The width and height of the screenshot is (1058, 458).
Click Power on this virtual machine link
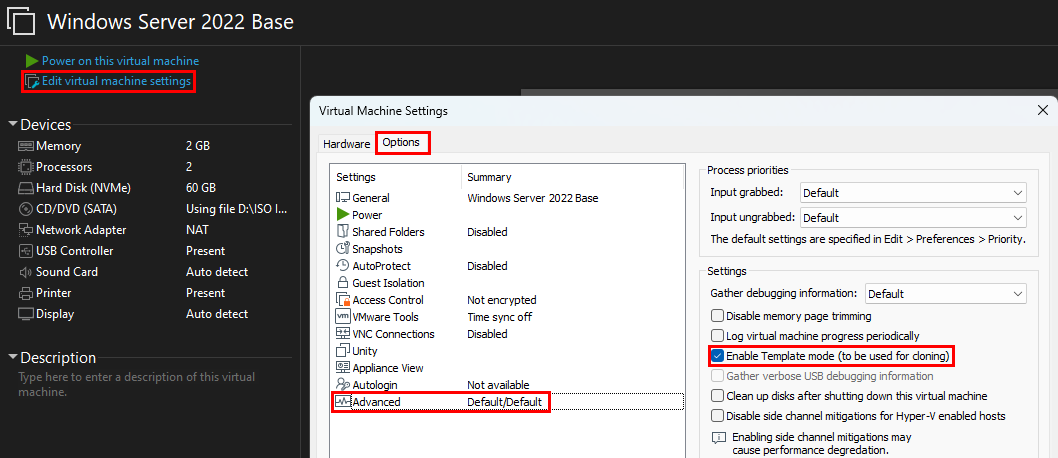120,61
